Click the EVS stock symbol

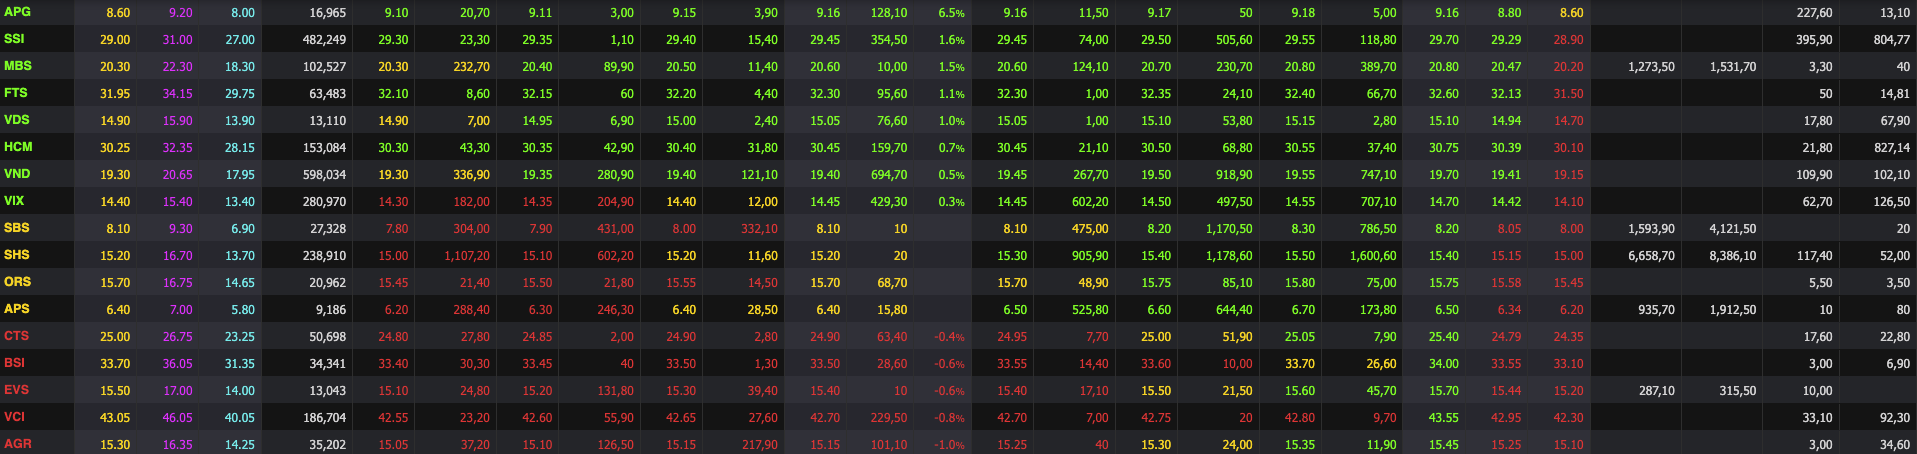tap(16, 390)
